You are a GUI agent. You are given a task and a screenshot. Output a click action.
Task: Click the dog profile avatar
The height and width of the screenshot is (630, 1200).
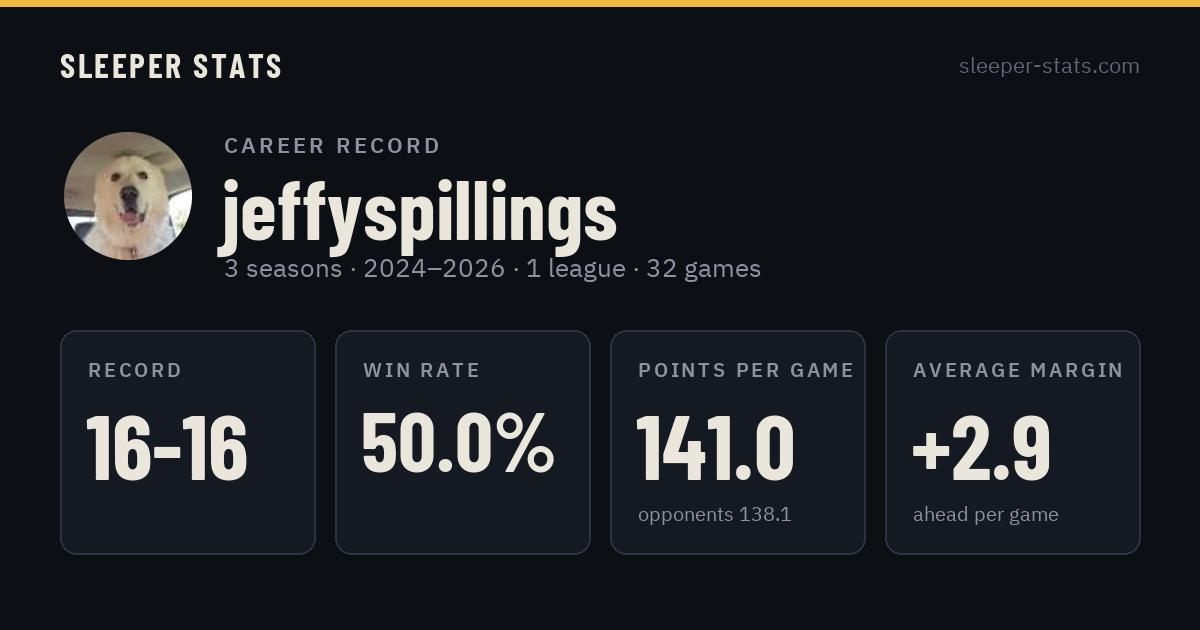pyautogui.click(x=128, y=196)
